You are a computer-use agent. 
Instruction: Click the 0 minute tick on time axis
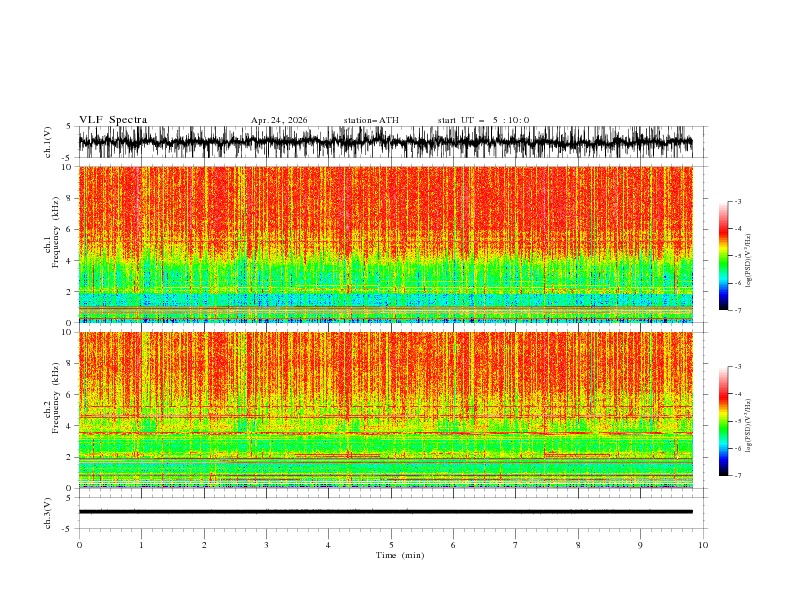click(x=79, y=545)
